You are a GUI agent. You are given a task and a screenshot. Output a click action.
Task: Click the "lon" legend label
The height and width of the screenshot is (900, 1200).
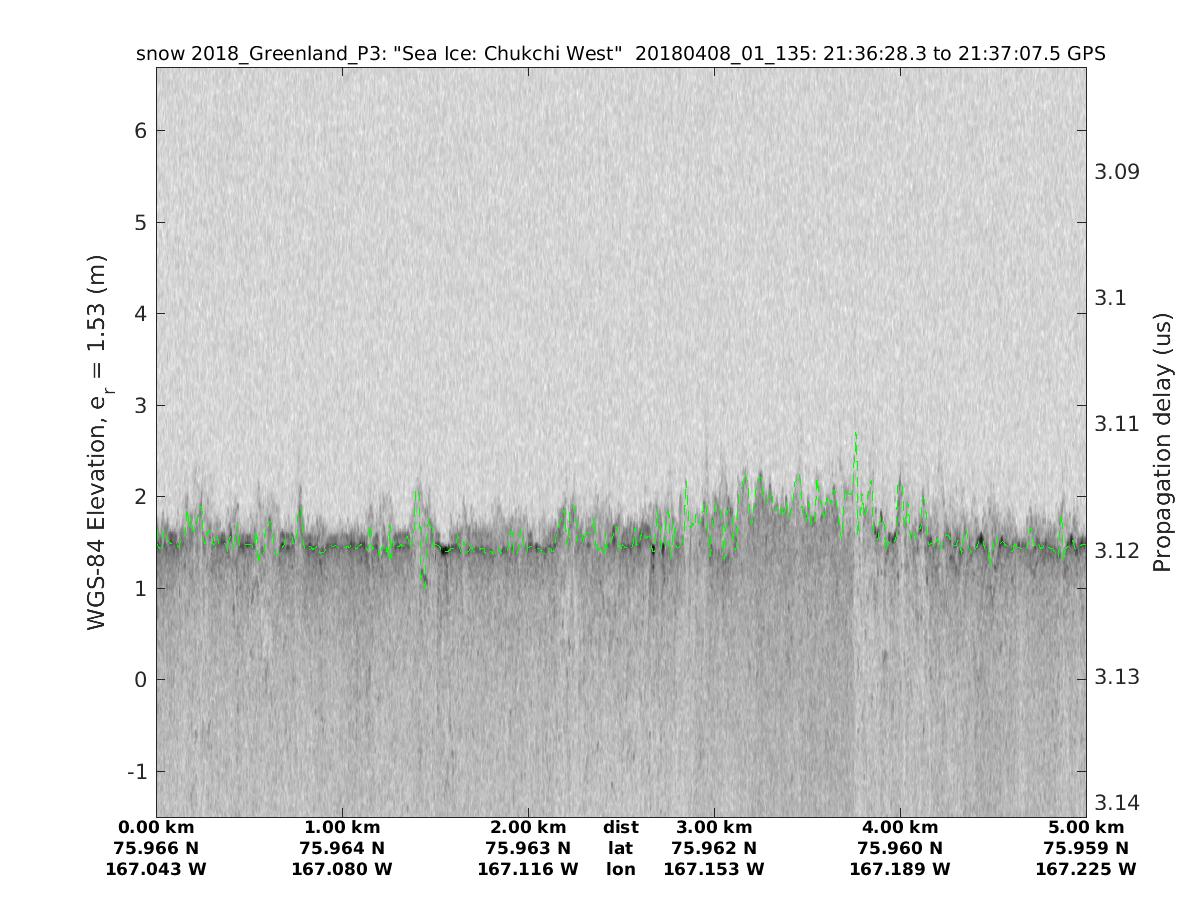pos(621,869)
